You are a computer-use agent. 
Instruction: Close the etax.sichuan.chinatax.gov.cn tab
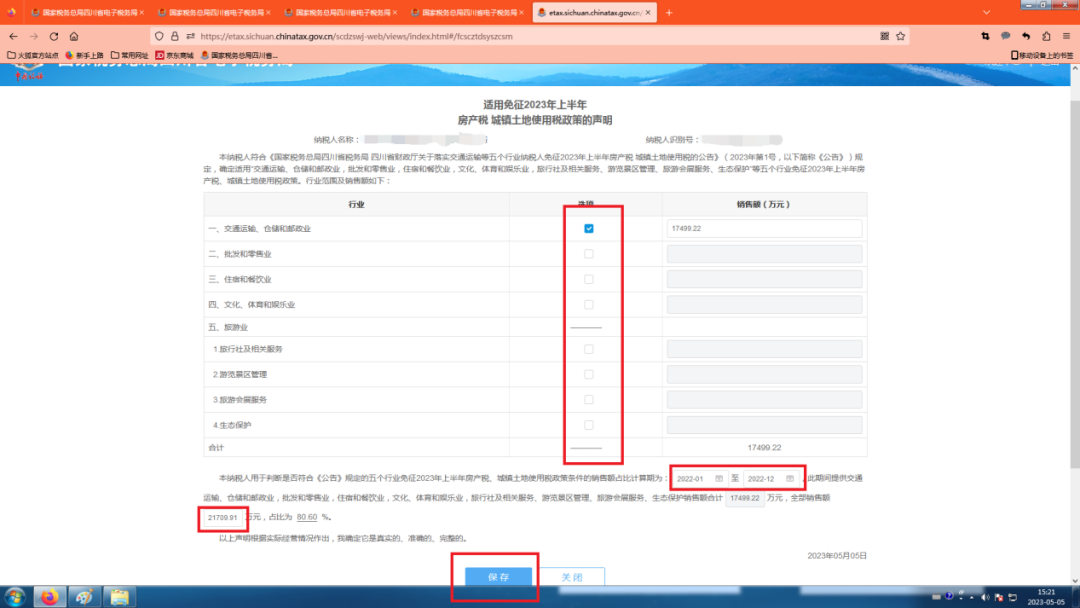pos(648,12)
